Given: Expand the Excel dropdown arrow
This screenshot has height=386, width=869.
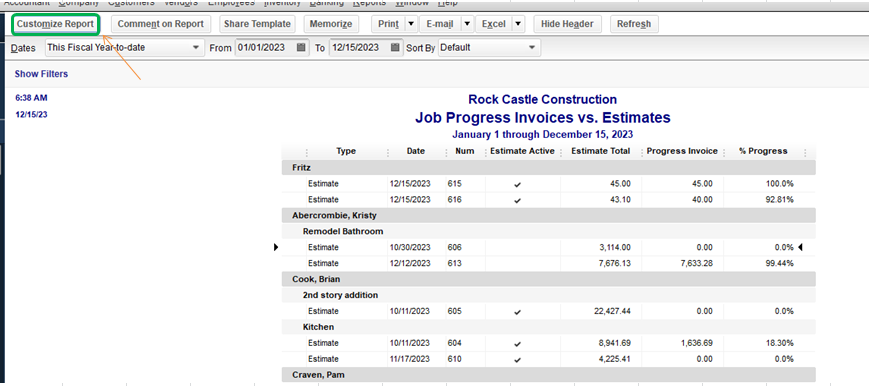Looking at the screenshot, I should click(518, 24).
